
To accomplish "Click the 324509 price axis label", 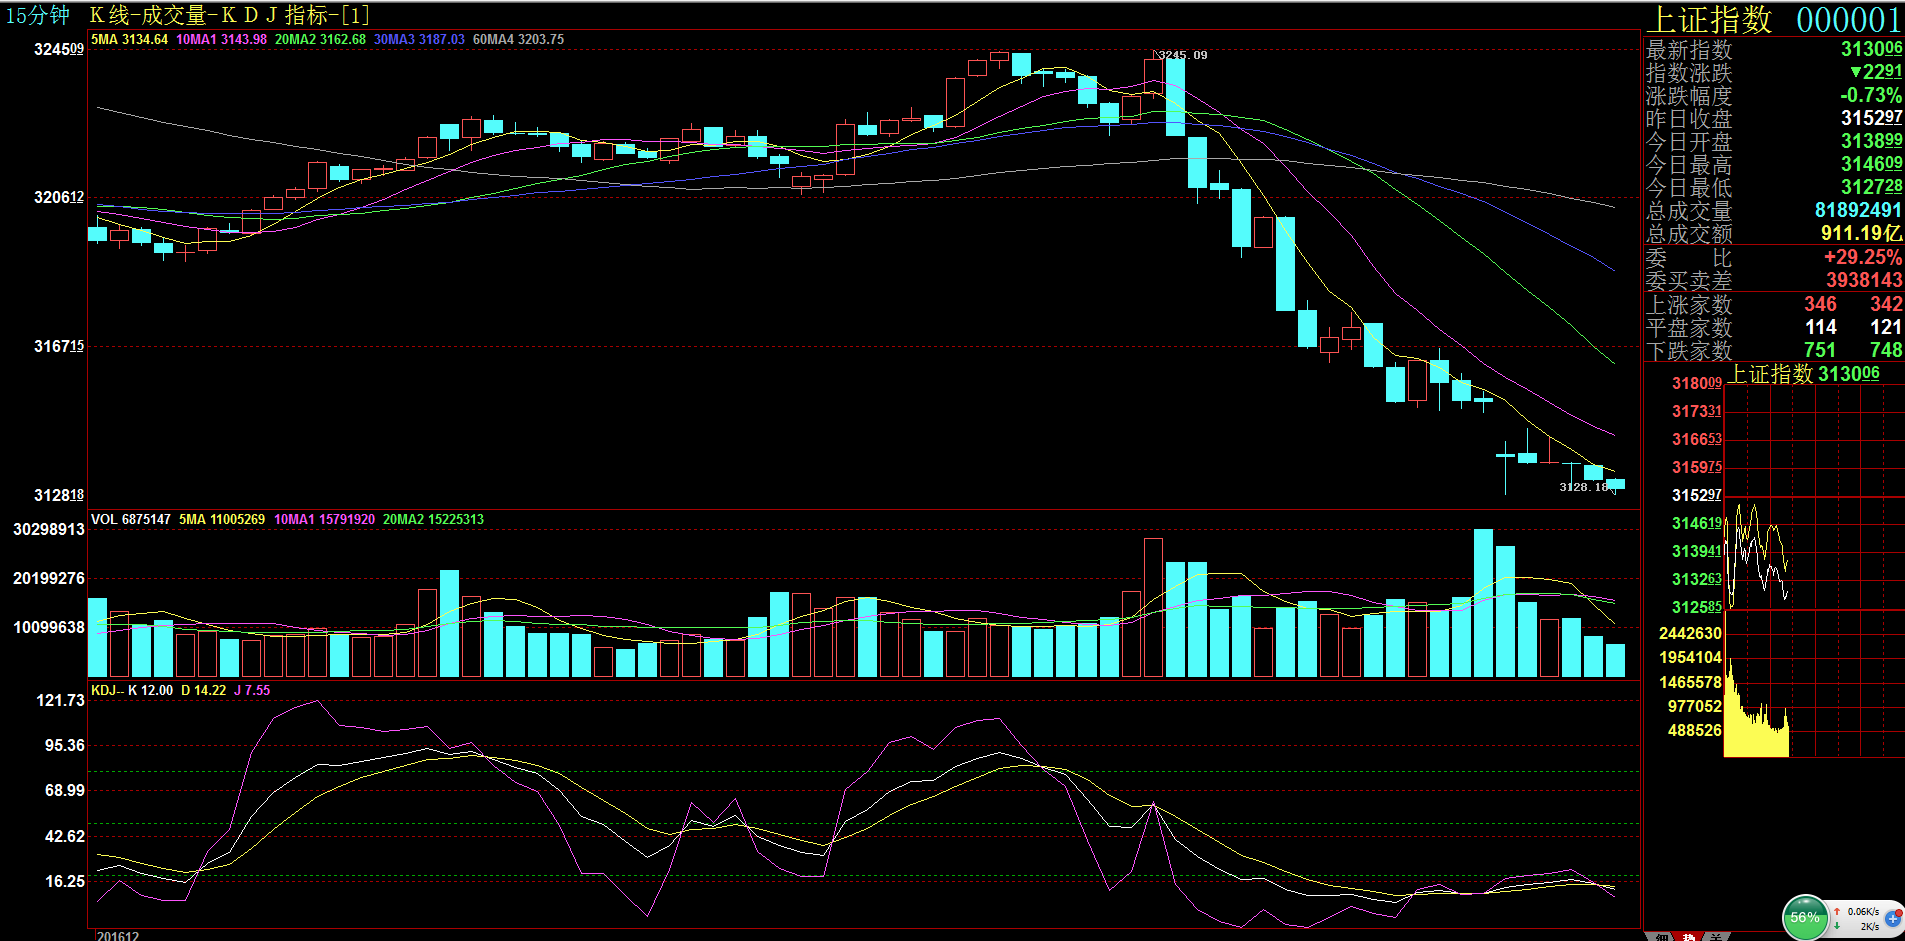I will tap(59, 50).
